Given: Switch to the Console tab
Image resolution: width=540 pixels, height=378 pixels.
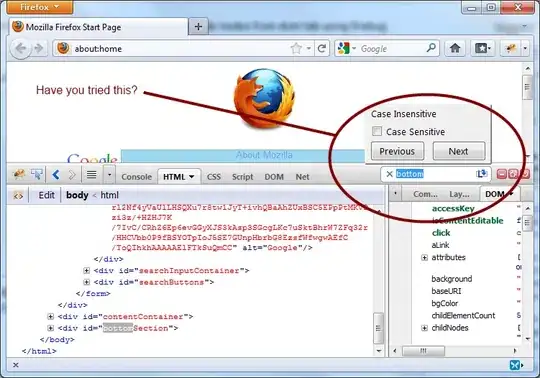Looking at the screenshot, I should click(x=136, y=177).
